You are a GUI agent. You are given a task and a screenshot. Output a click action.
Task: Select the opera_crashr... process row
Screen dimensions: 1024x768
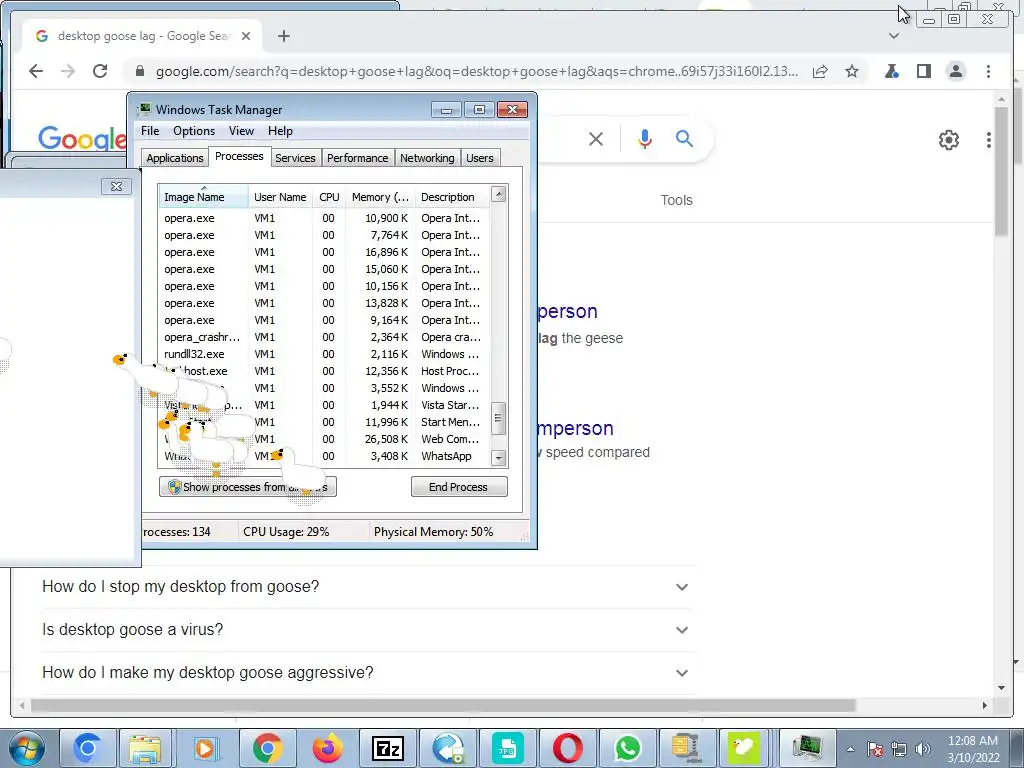(324, 337)
